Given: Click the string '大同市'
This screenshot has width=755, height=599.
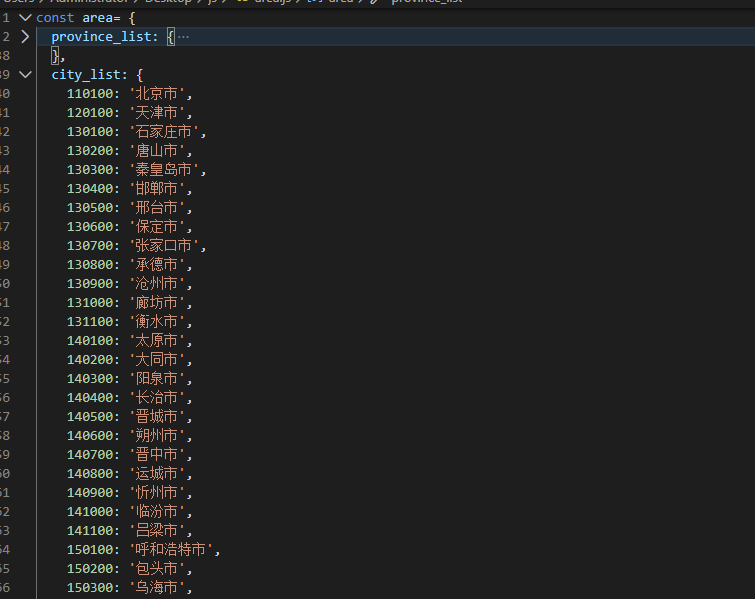Looking at the screenshot, I should point(157,360).
